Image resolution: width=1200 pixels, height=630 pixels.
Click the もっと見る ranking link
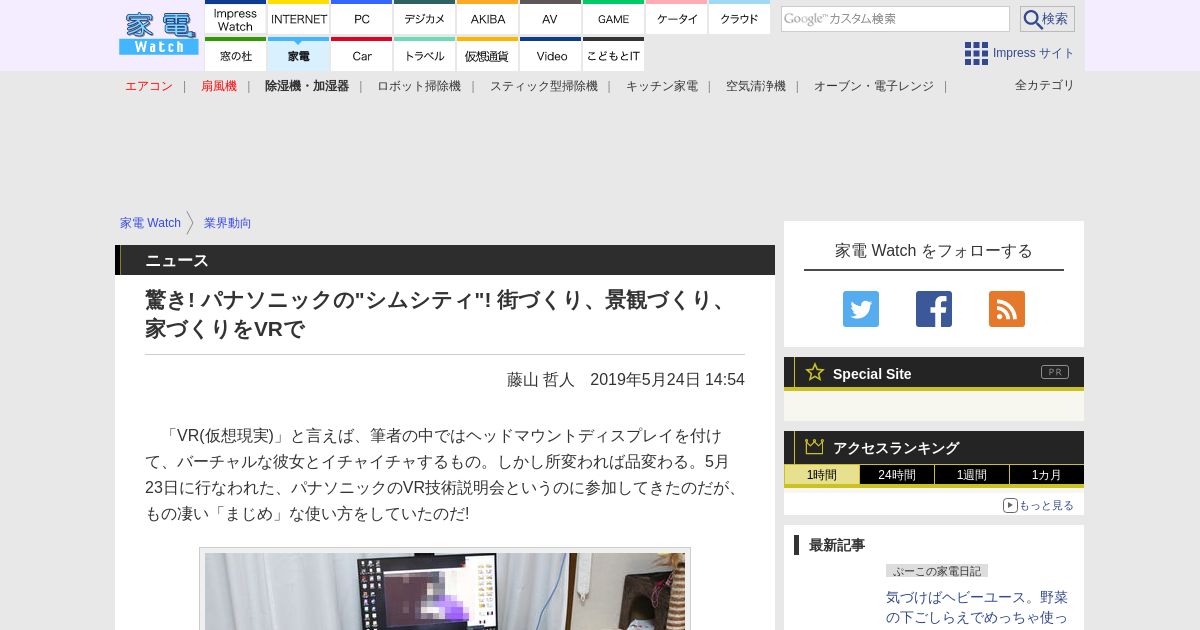[x=1039, y=505]
